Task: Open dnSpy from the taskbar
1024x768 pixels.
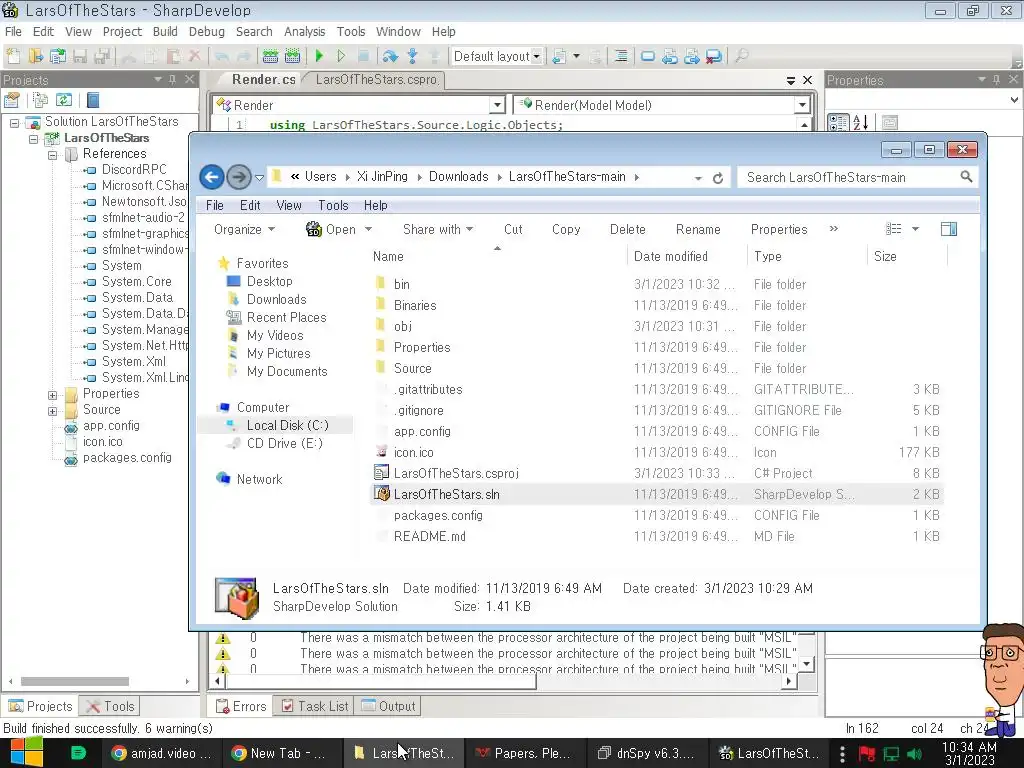Action: pyautogui.click(x=646, y=753)
